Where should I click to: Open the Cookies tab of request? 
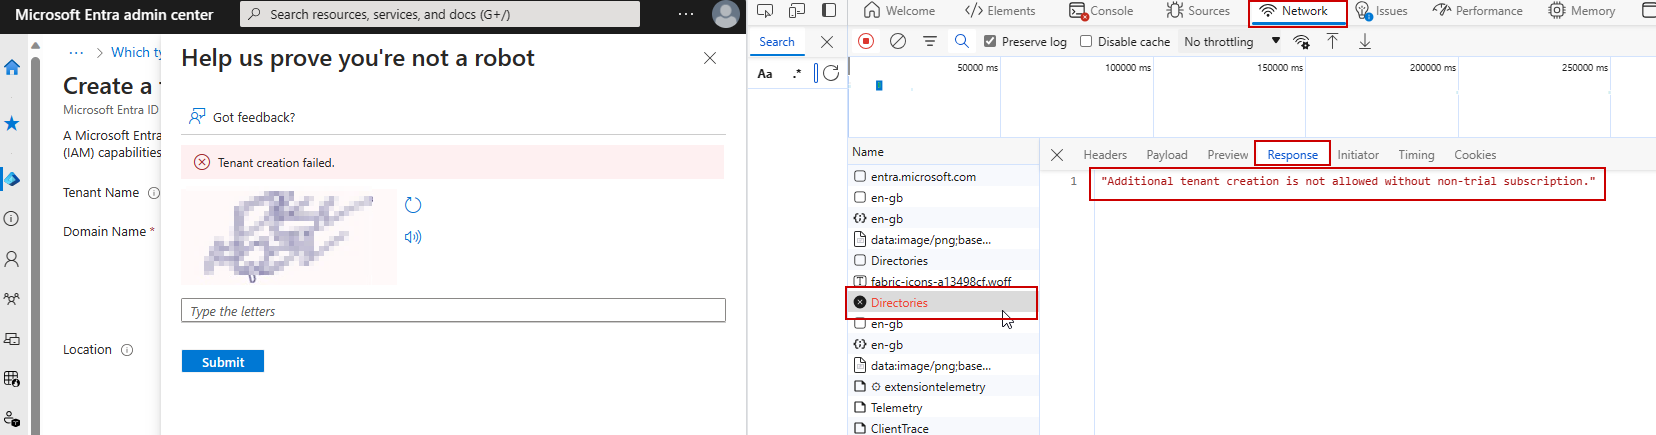pos(1475,155)
